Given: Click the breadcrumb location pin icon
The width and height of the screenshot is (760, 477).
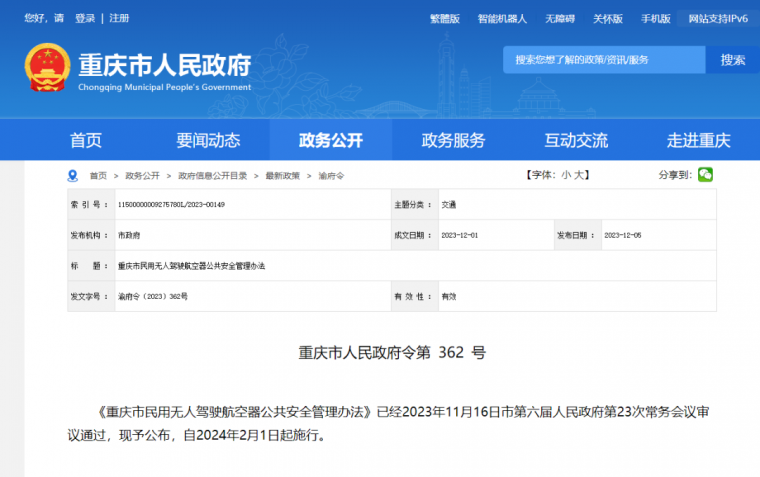Looking at the screenshot, I should (x=73, y=175).
